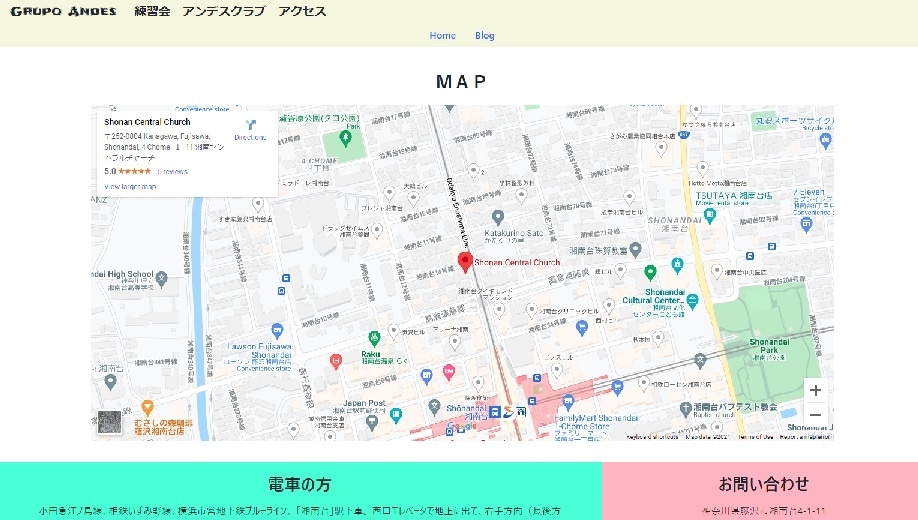
Task: Select the TSUTAYA 湘南台店 marker
Action: 710,215
